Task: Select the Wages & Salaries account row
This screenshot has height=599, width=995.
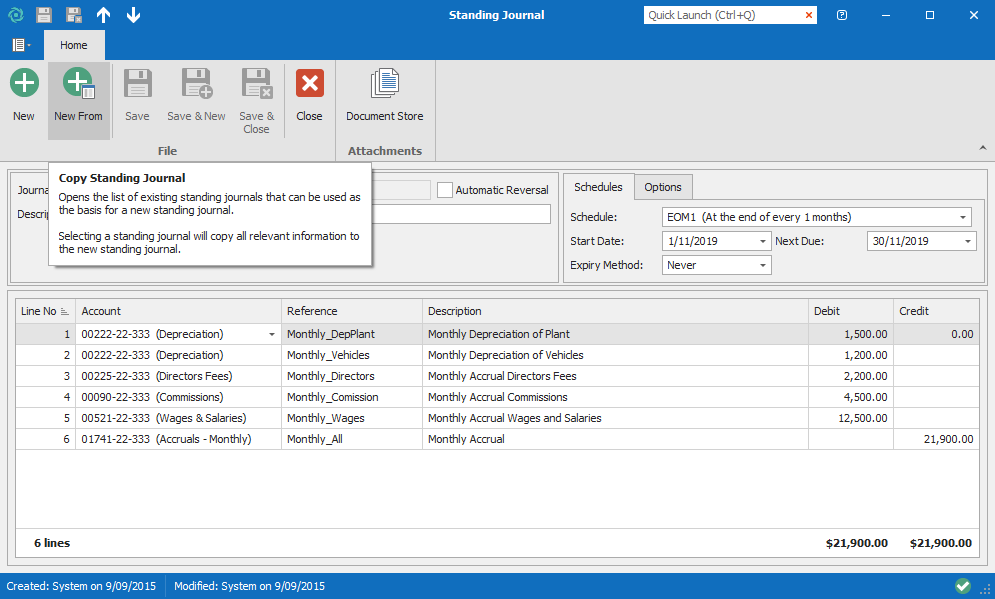Action: 163,418
